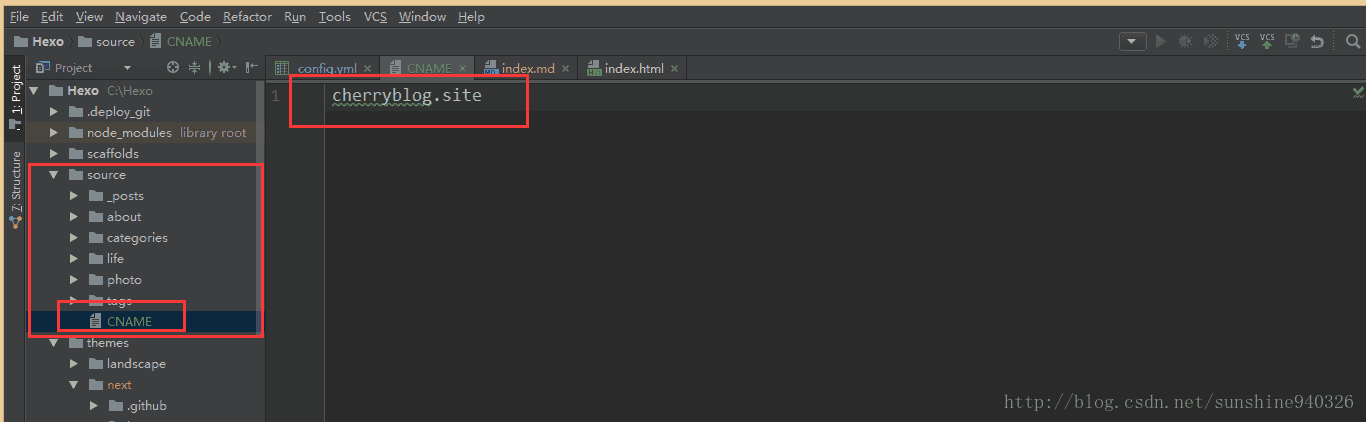Open the Code menu
The height and width of the screenshot is (422, 1366).
coord(195,16)
